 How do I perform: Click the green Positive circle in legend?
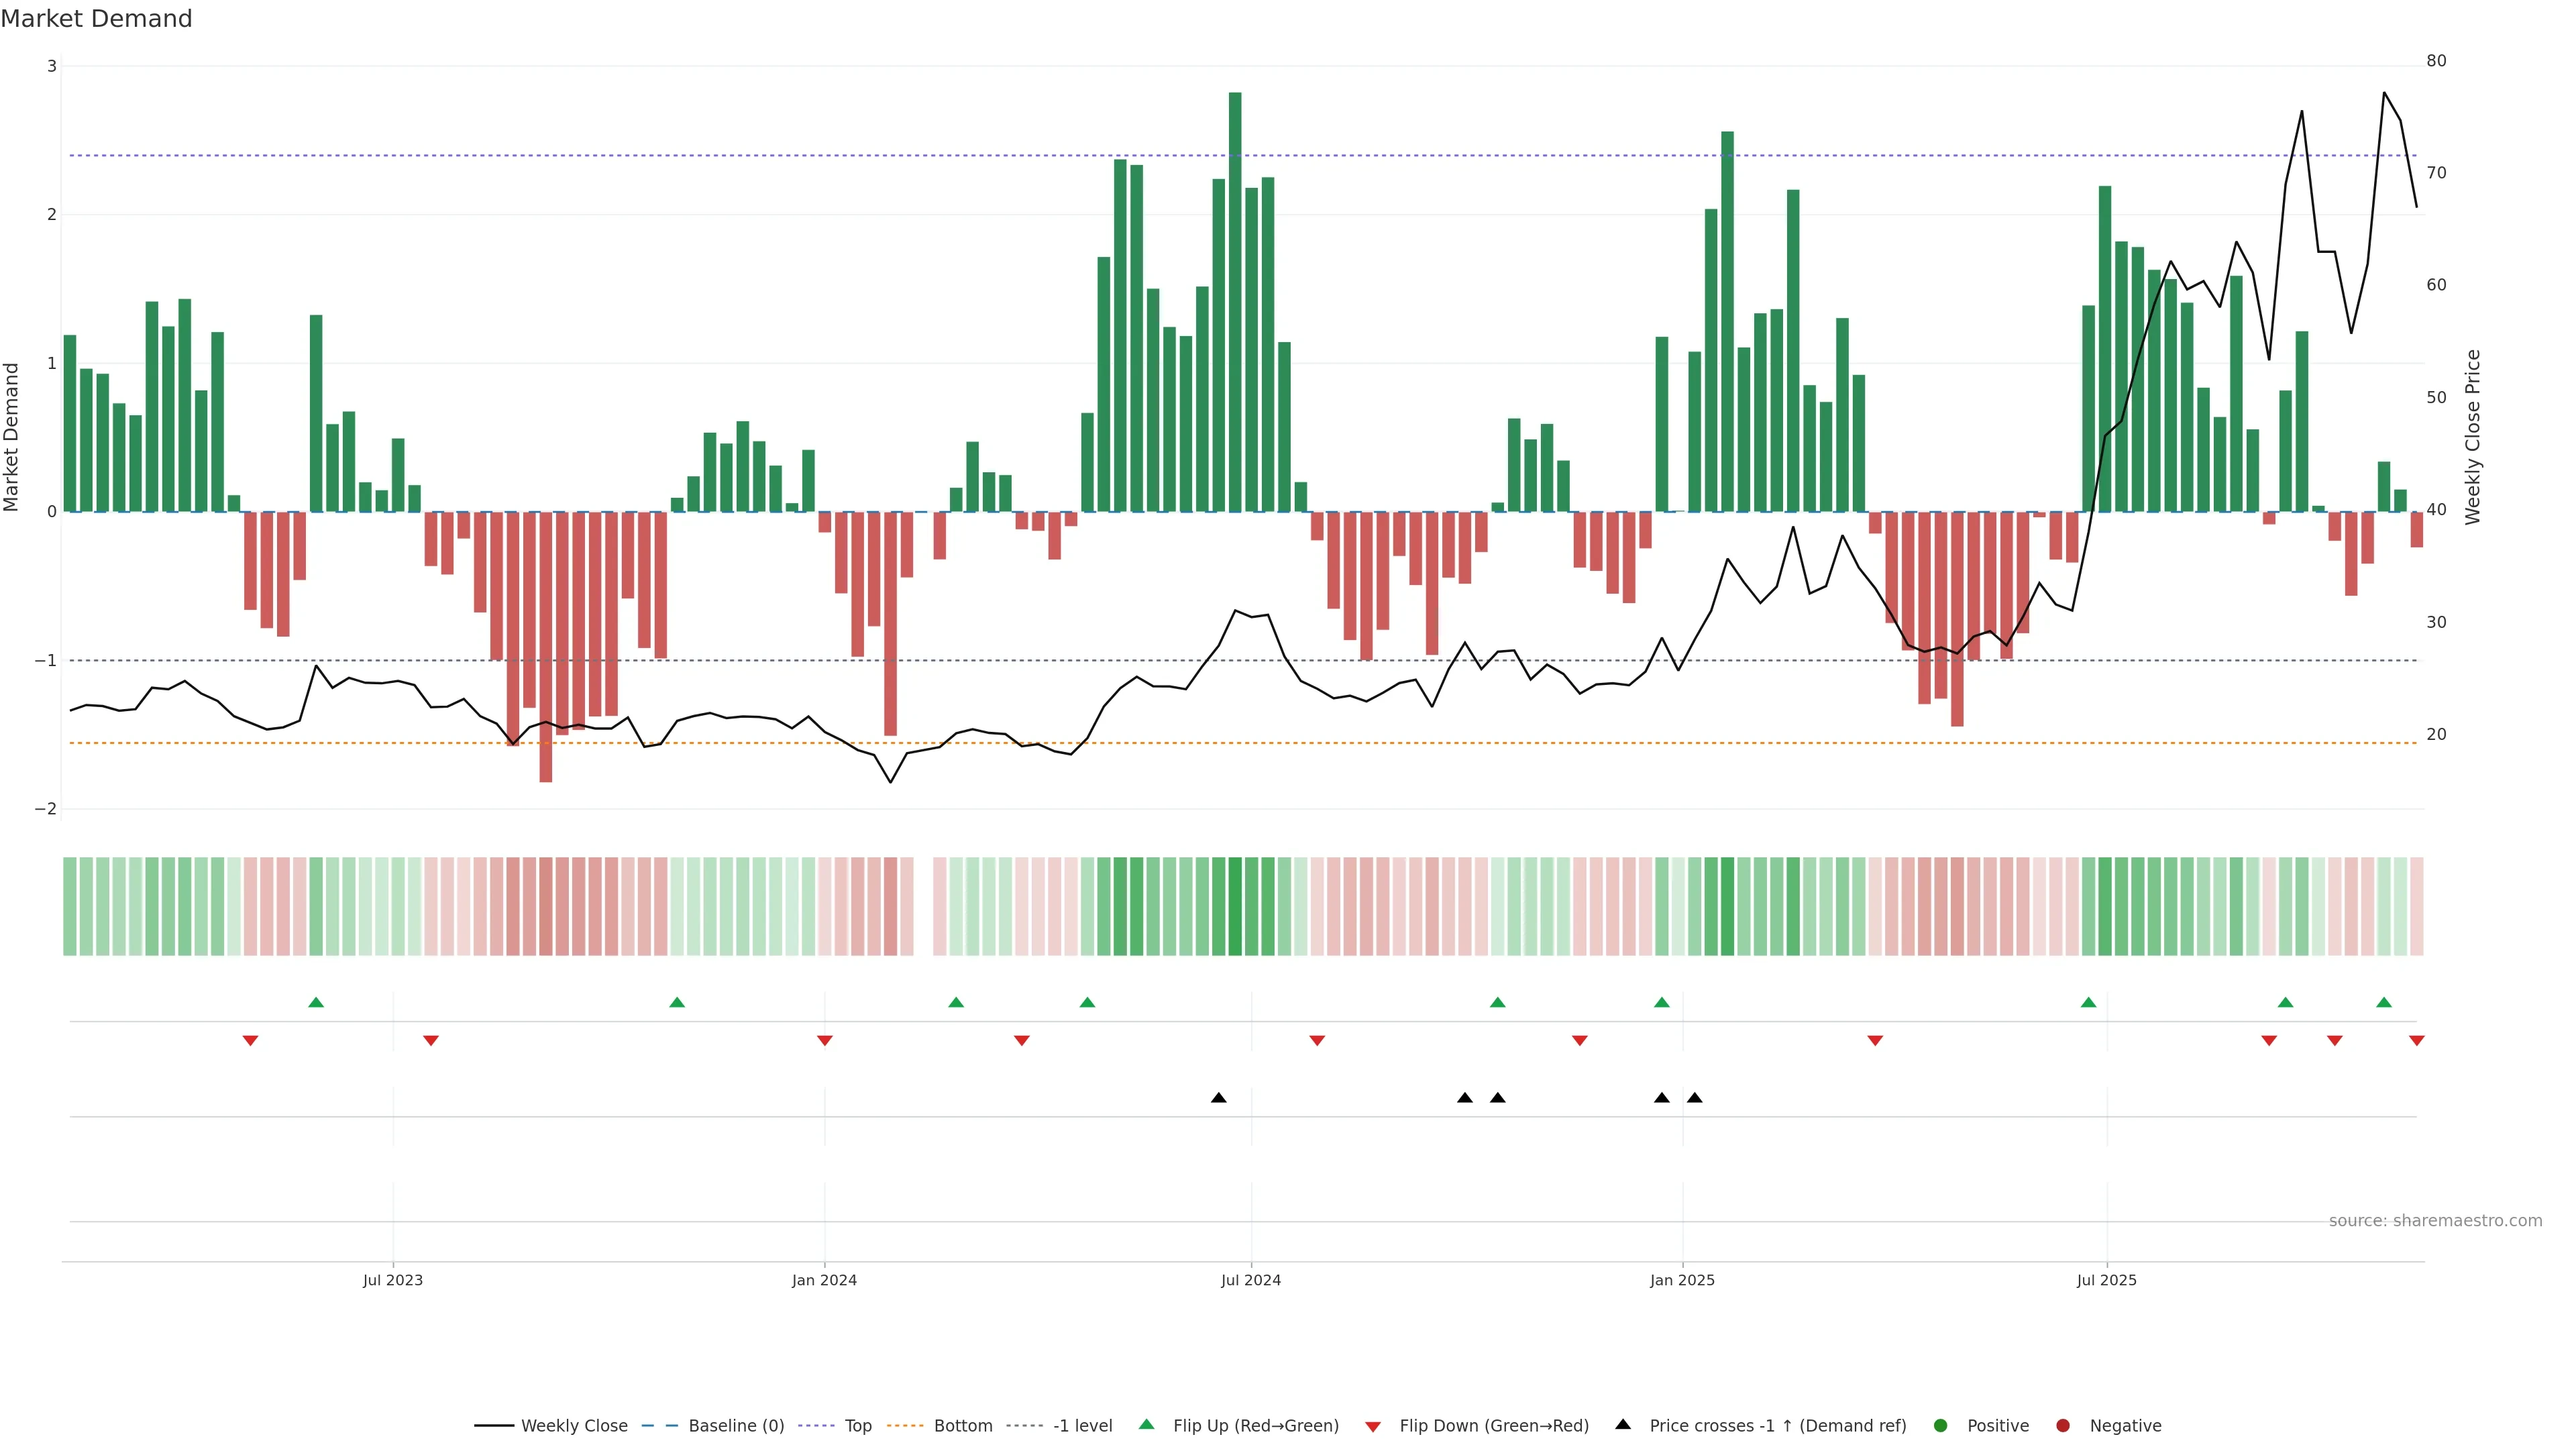(1941, 1425)
